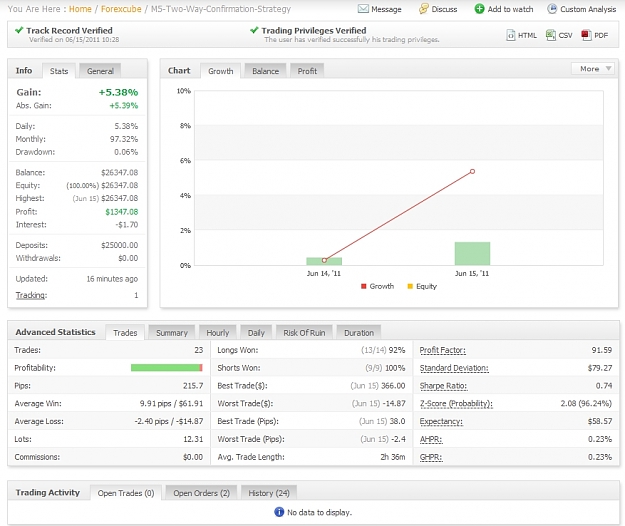625x526 pixels.
Task: Click the HTML export link text
Action: coord(527,35)
